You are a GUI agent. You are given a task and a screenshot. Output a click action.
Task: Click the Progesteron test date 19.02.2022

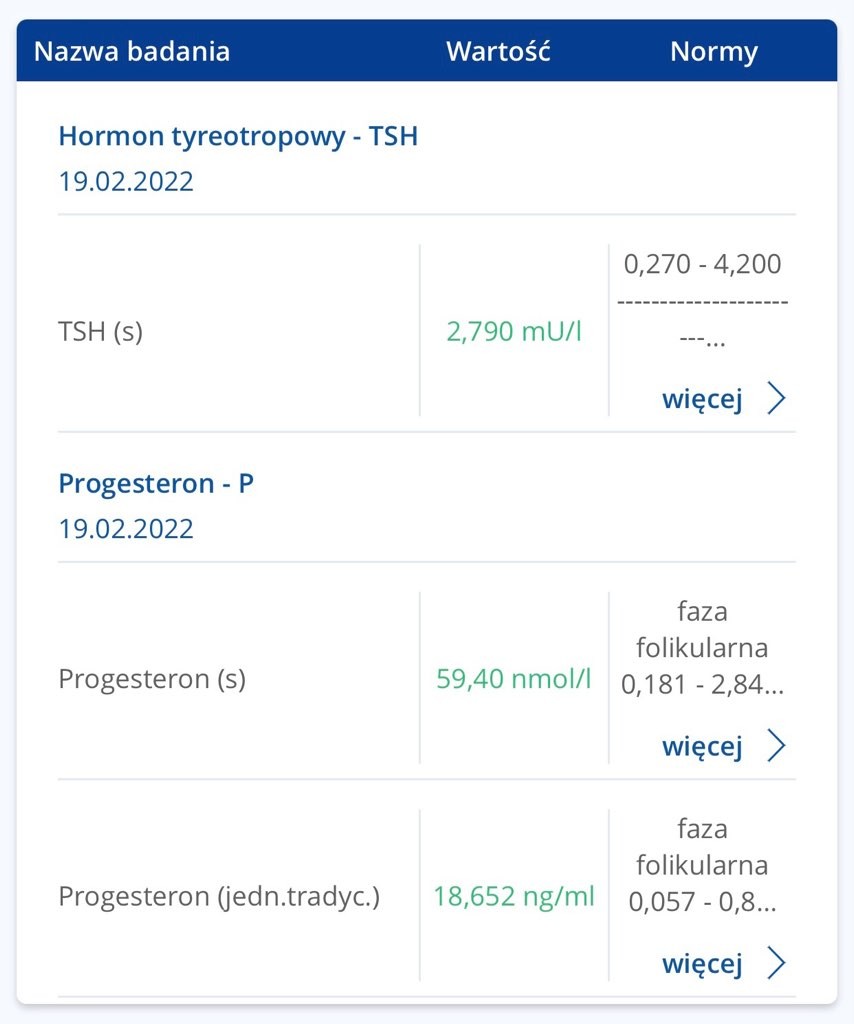126,528
